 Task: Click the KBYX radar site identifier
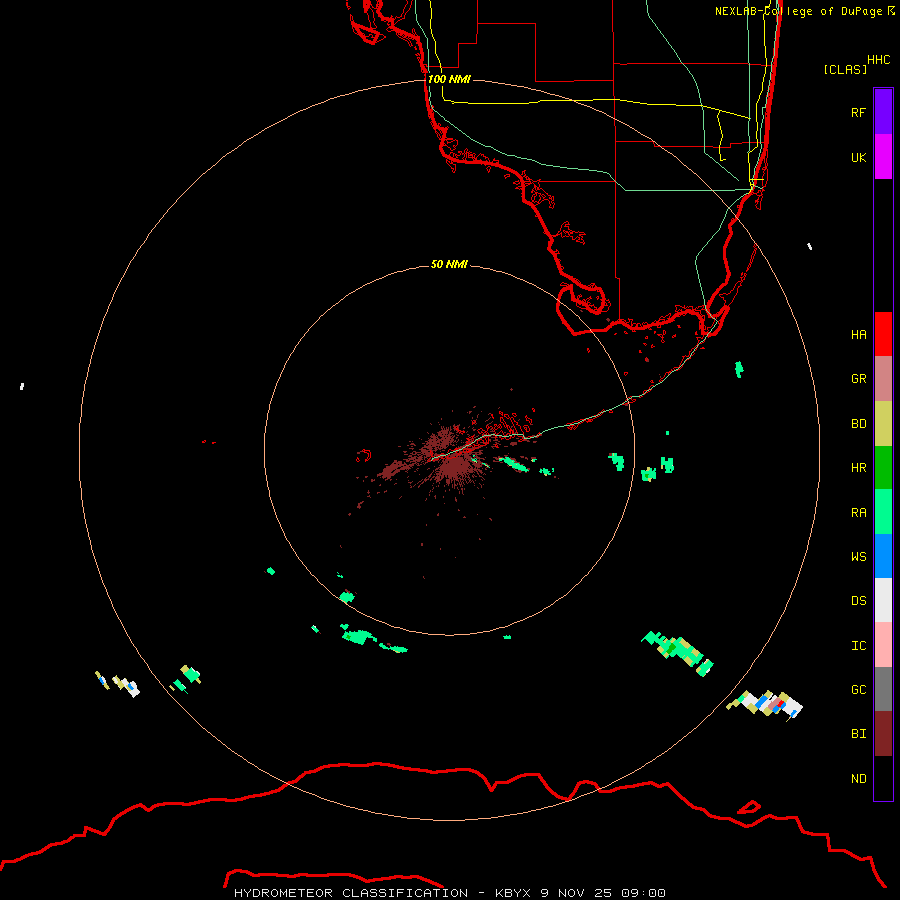[x=513, y=893]
